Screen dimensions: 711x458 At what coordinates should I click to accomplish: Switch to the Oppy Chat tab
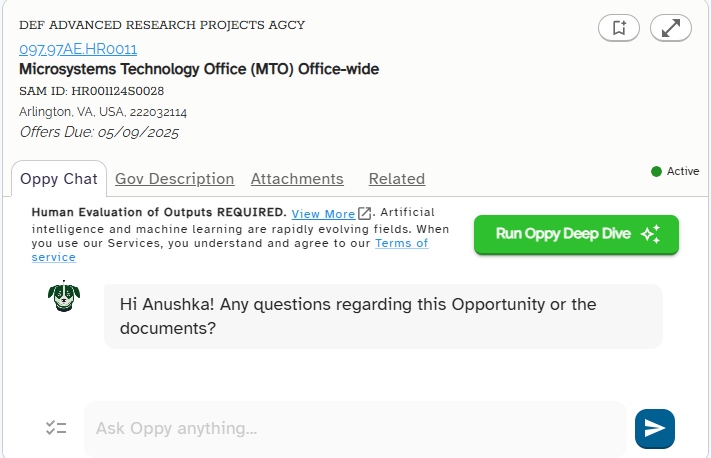pos(59,179)
